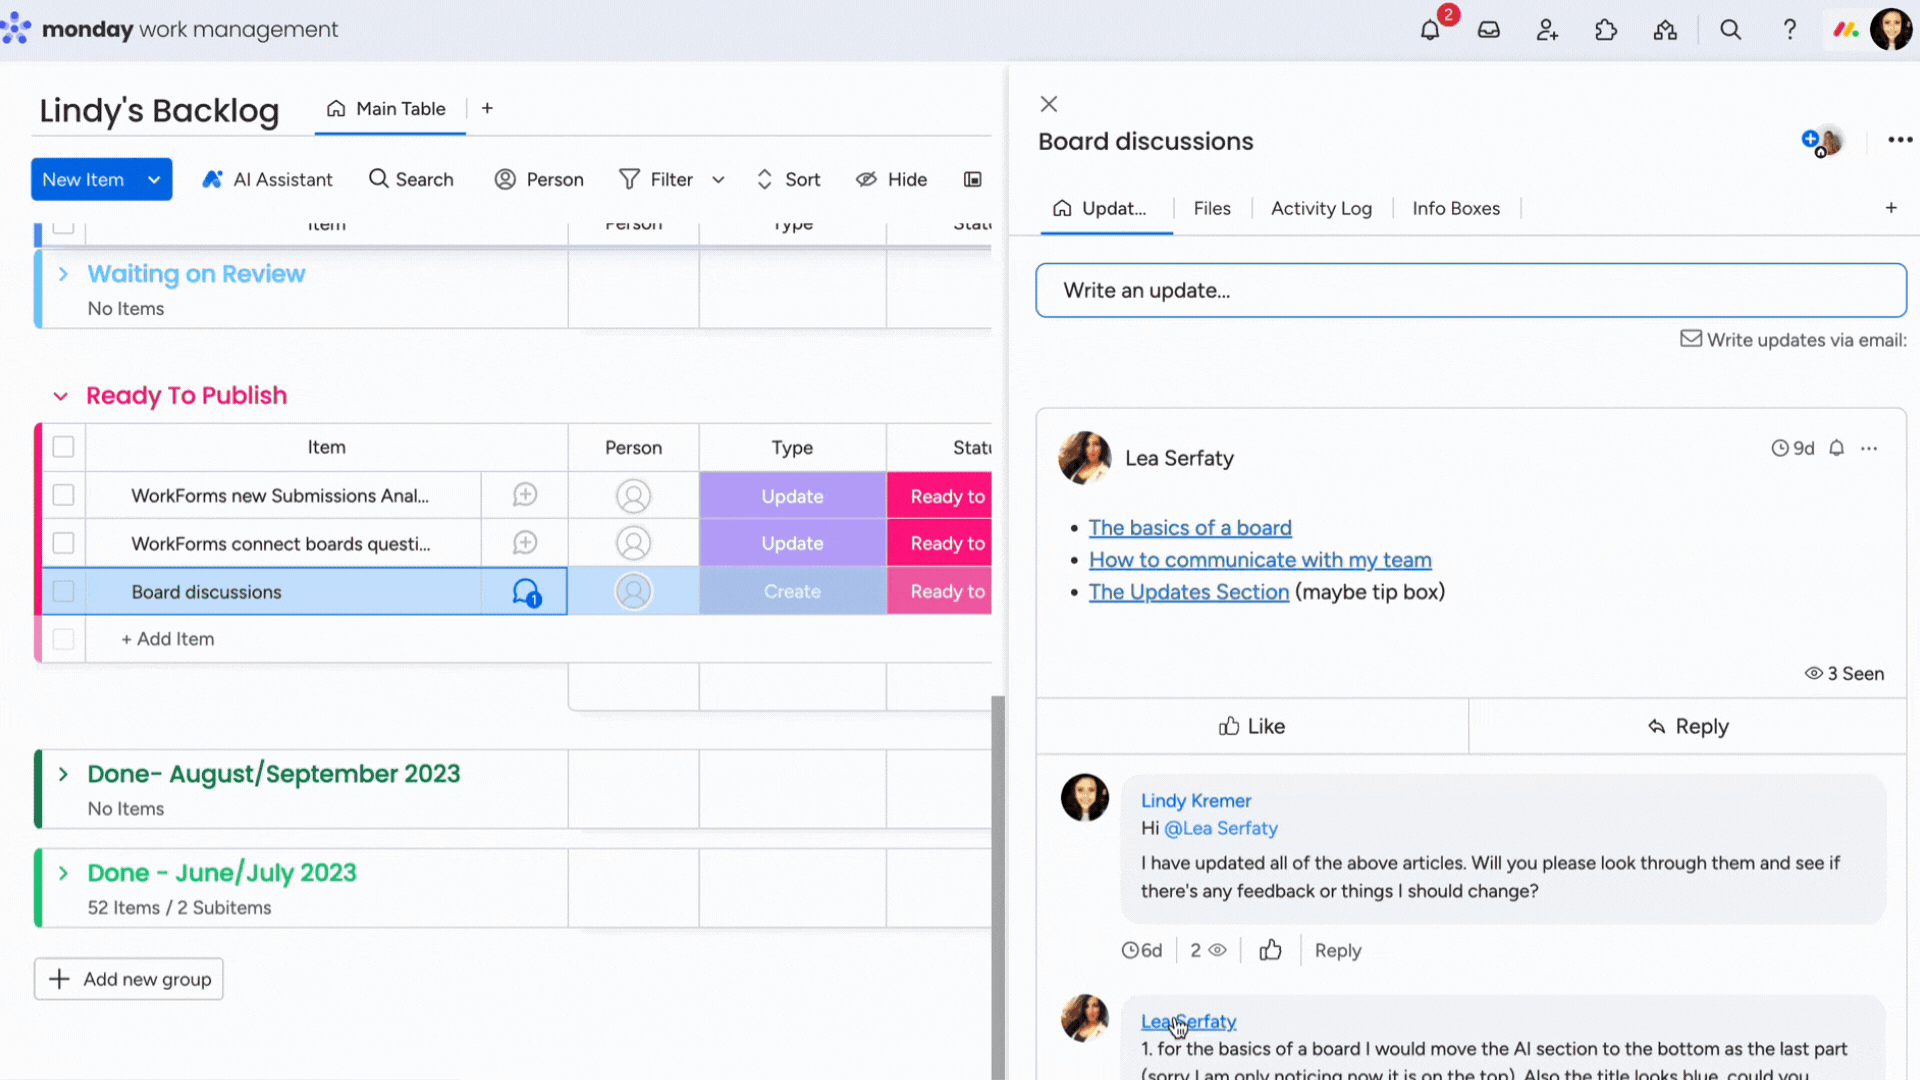Switch to the Activity Log tab

[1321, 208]
